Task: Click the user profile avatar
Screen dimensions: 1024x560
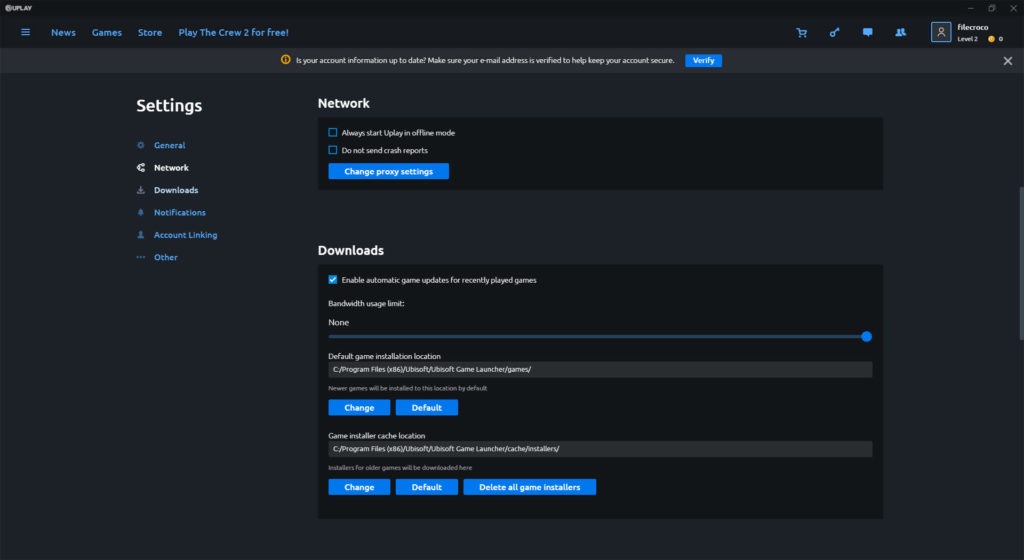Action: tap(940, 32)
